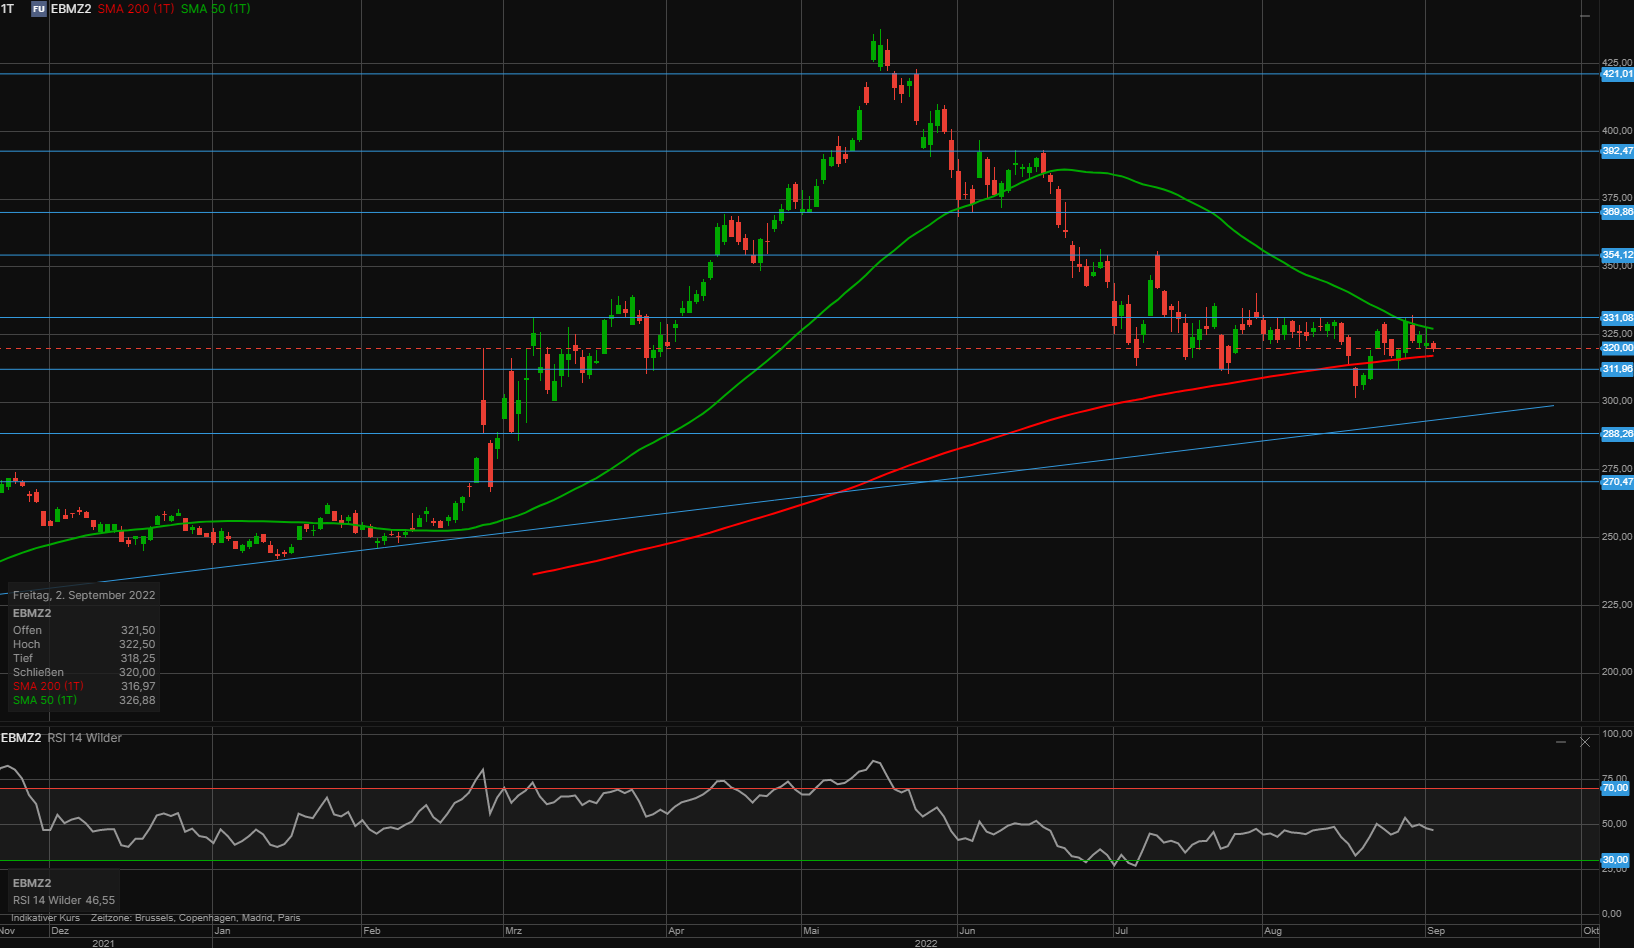Image resolution: width=1634 pixels, height=948 pixels.
Task: Select the 288,26 support level tag
Action: coord(1617,434)
